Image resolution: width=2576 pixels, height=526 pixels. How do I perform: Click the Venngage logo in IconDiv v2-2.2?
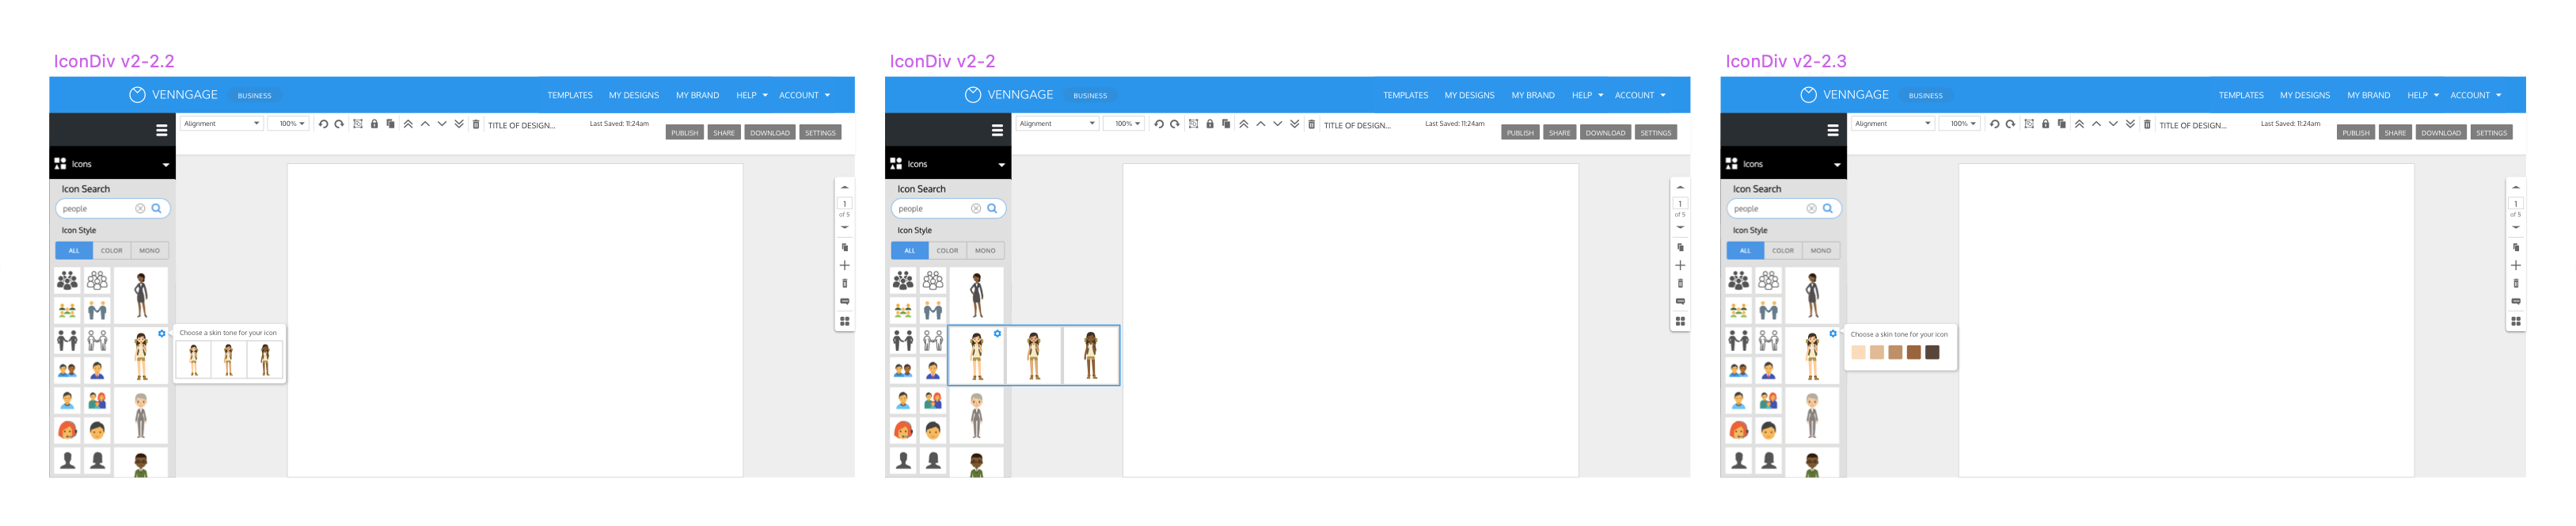click(174, 94)
